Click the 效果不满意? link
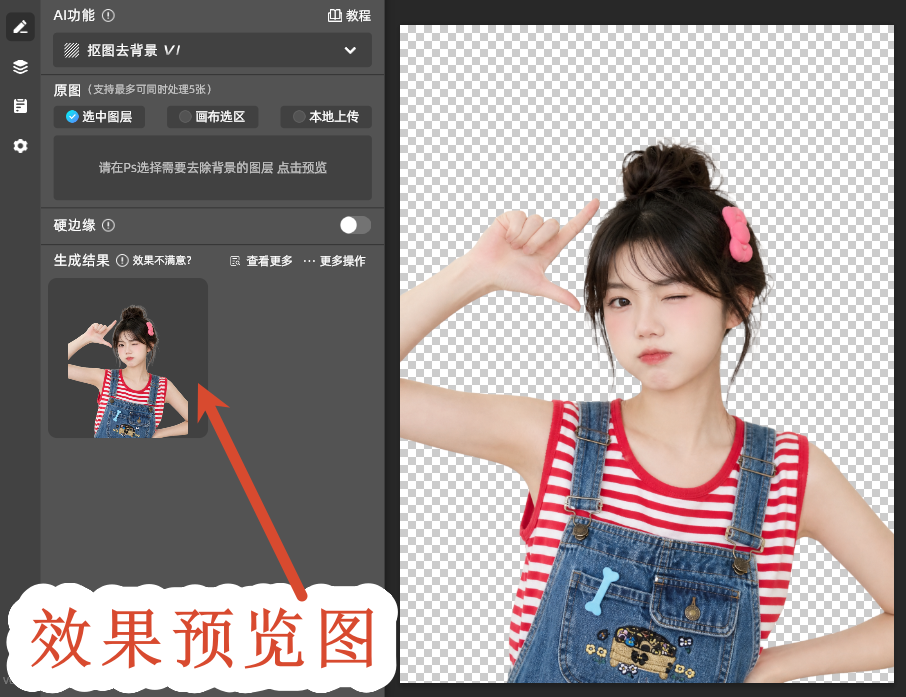The width and height of the screenshot is (906, 697). coord(162,261)
